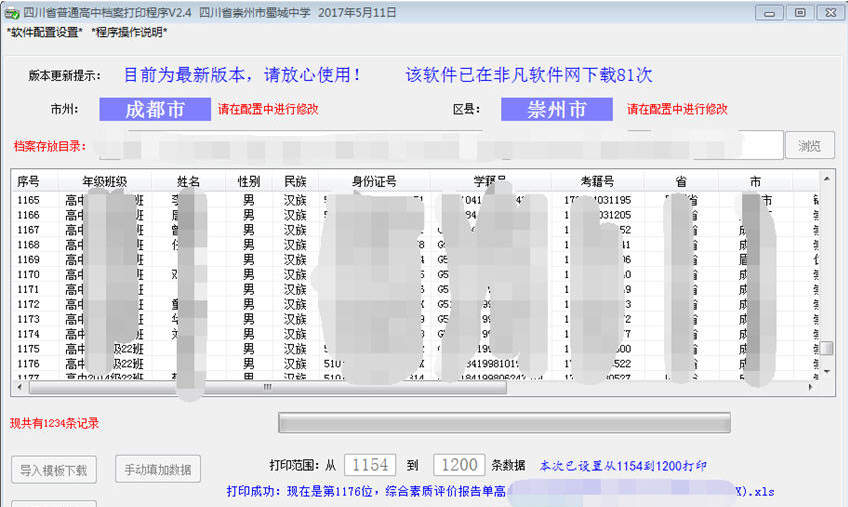Click the table's horizontal scrollbar thumb
This screenshot has height=507, width=848.
coord(268,387)
